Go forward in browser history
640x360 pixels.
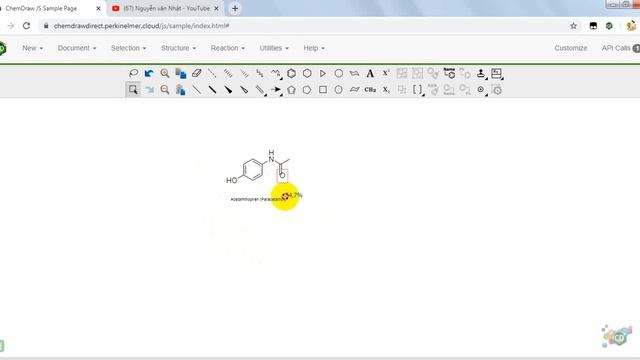tap(11, 26)
